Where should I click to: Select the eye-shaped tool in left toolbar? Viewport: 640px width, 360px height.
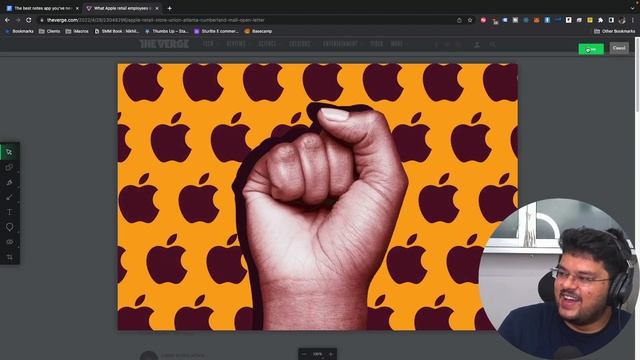9,242
